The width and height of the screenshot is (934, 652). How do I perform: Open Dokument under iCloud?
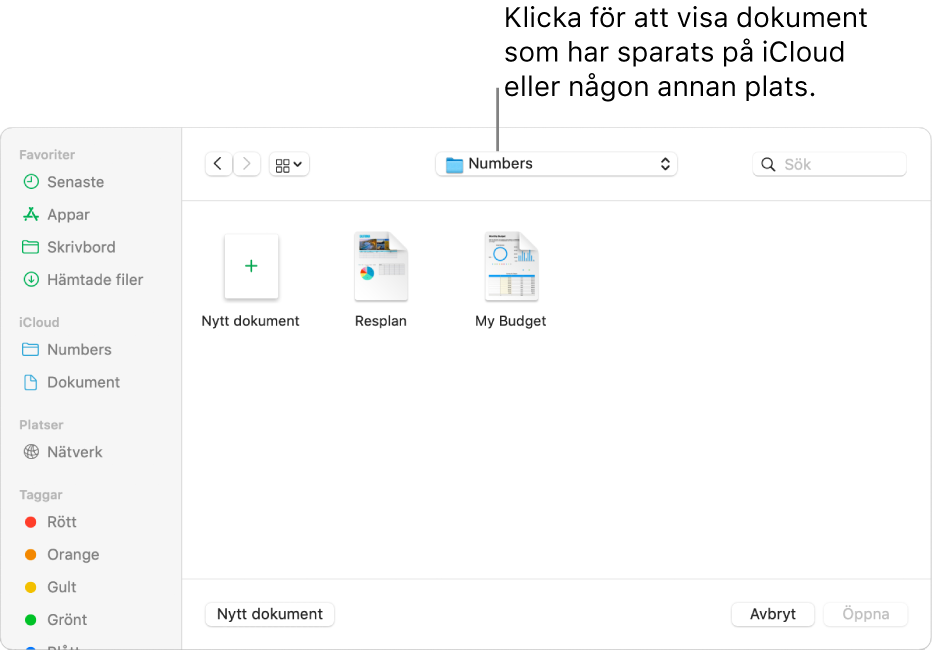[83, 382]
